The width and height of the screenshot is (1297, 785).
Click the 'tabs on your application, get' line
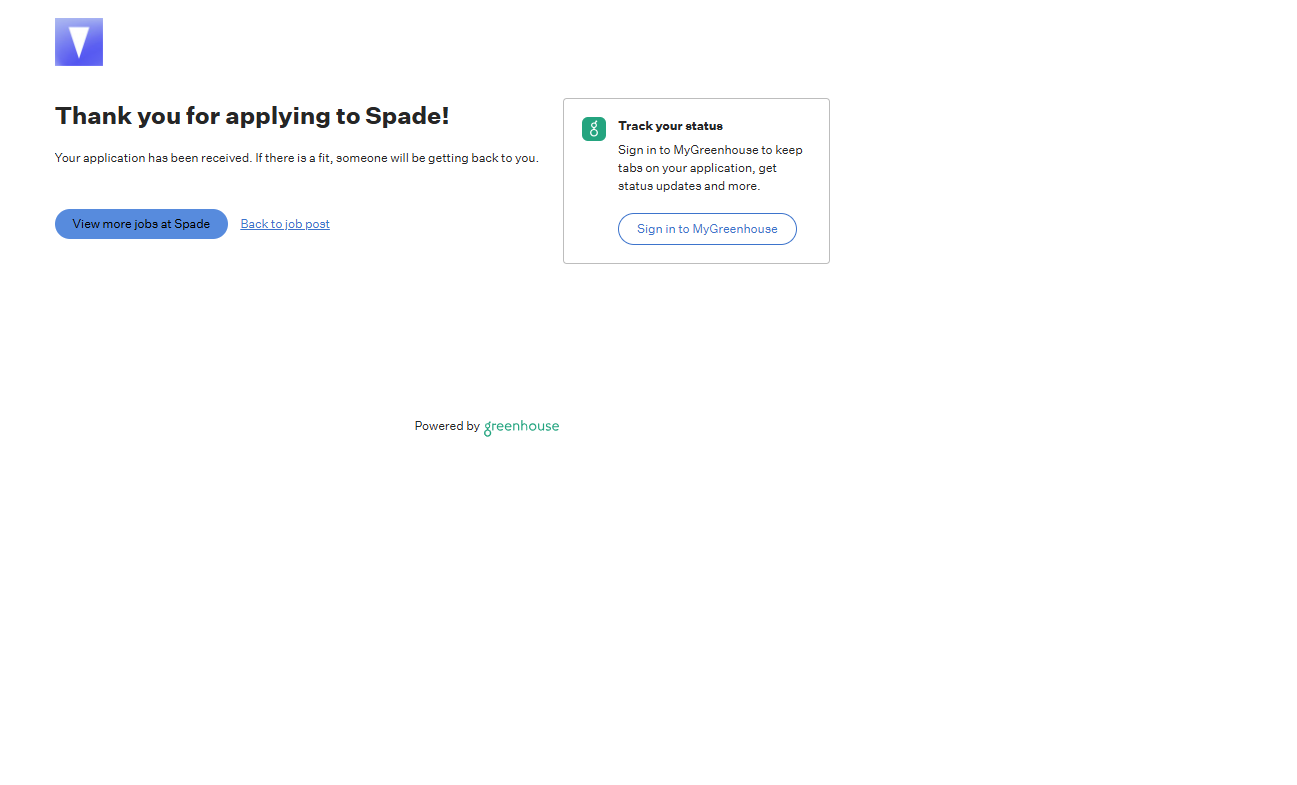click(x=697, y=168)
